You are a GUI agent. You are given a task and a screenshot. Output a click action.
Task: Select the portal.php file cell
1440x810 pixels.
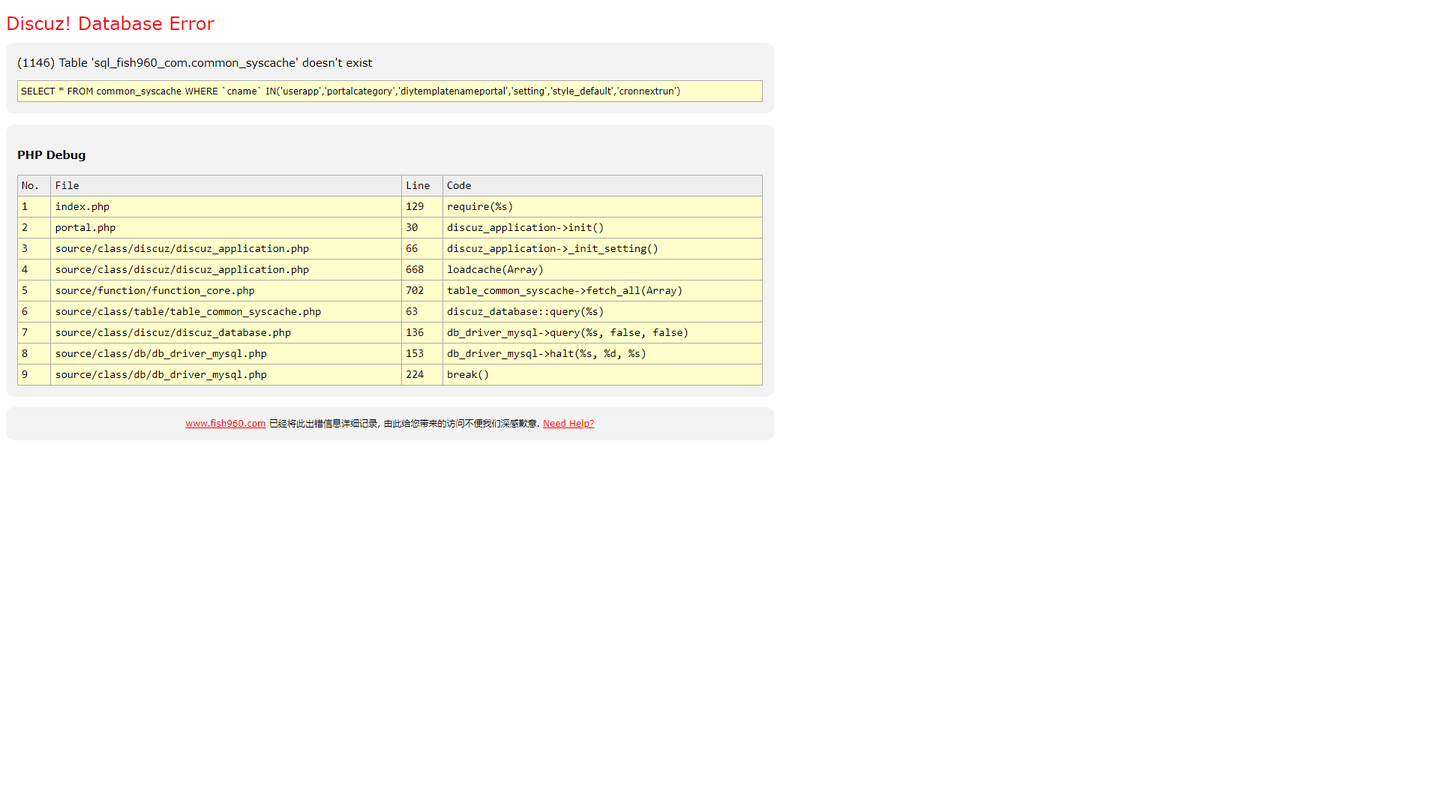click(x=226, y=228)
